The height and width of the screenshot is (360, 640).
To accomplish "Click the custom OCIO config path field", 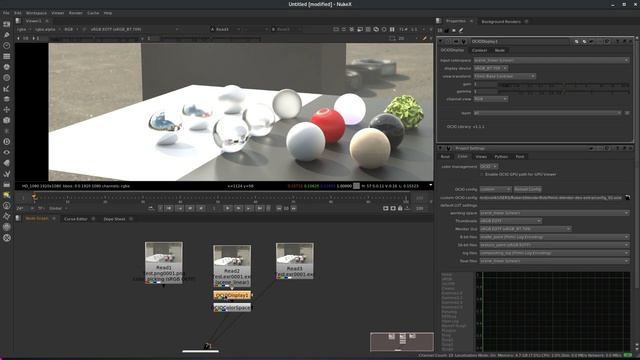I will (551, 198).
